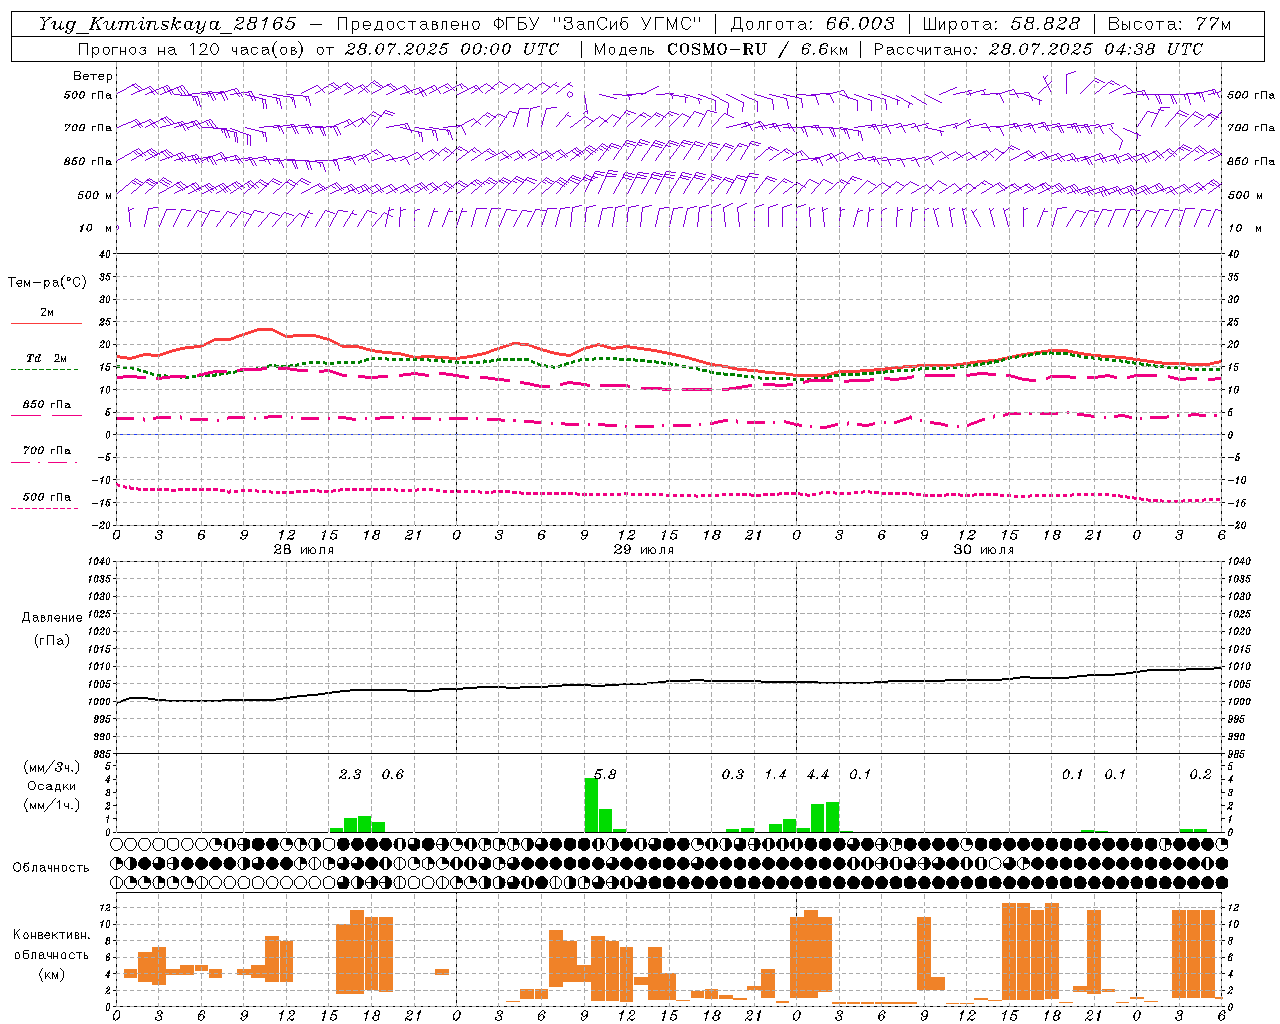Click the station title Yug_Kuminskaya_28165

click(x=168, y=24)
